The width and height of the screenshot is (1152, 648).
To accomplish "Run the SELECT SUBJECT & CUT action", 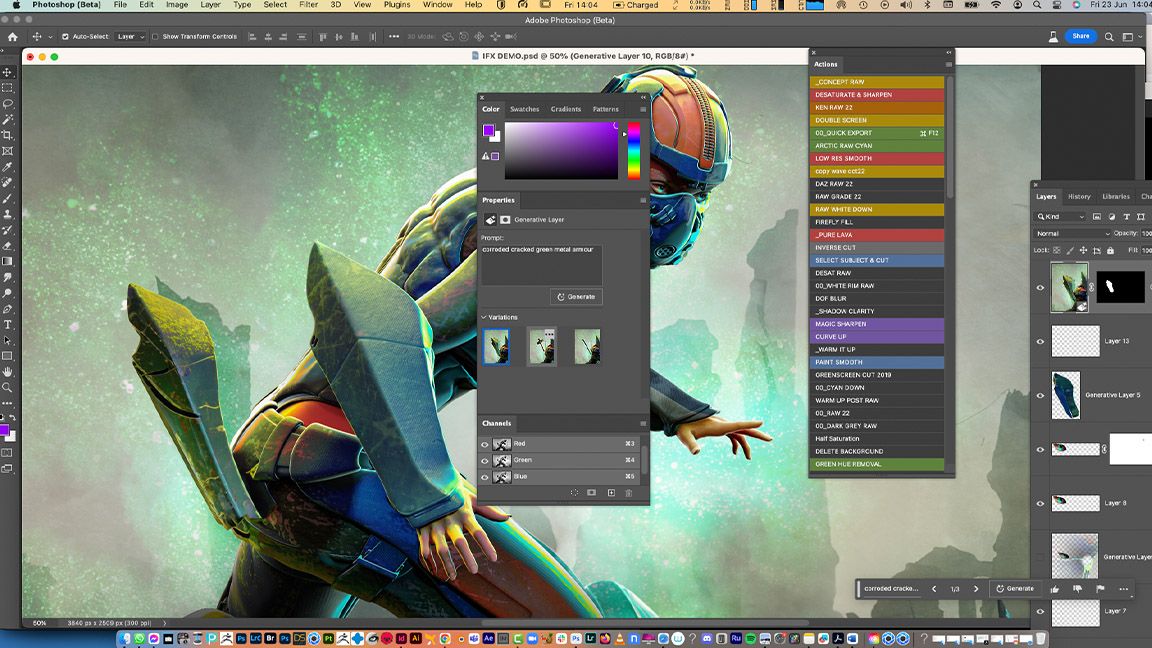I will [876, 260].
